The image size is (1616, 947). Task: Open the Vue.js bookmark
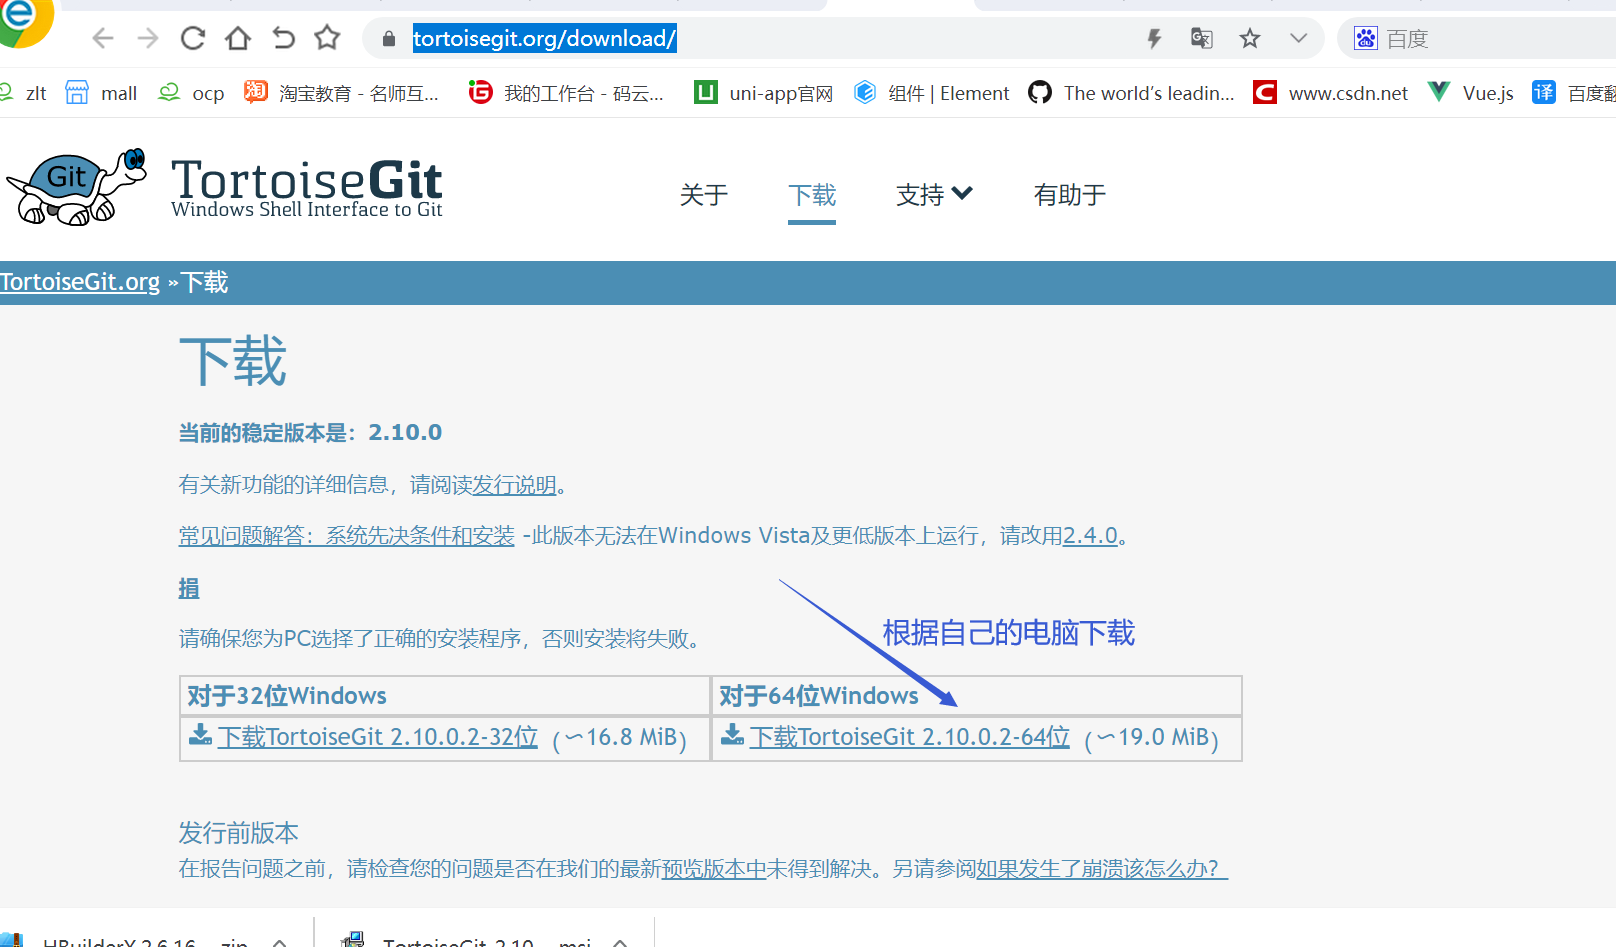coord(1471,93)
